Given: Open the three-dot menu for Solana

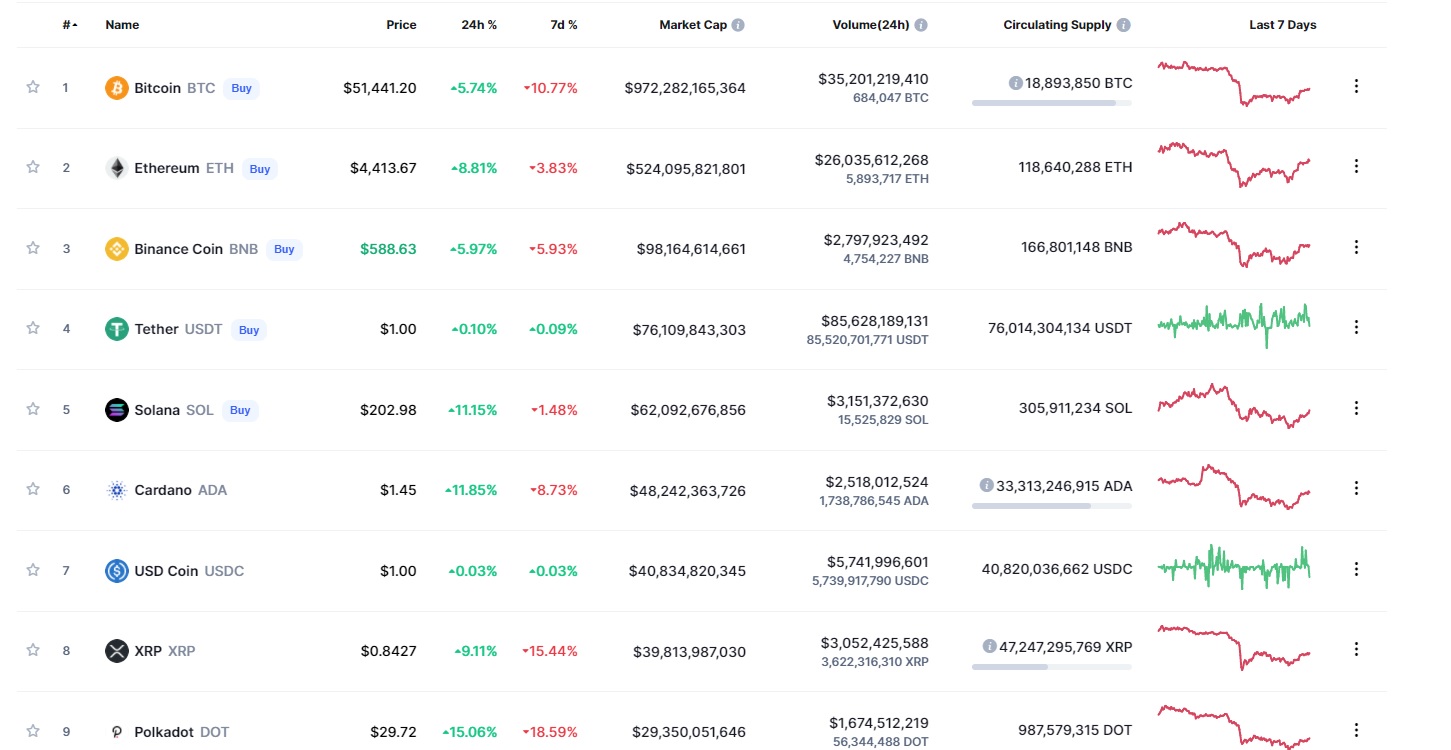Looking at the screenshot, I should tap(1356, 408).
